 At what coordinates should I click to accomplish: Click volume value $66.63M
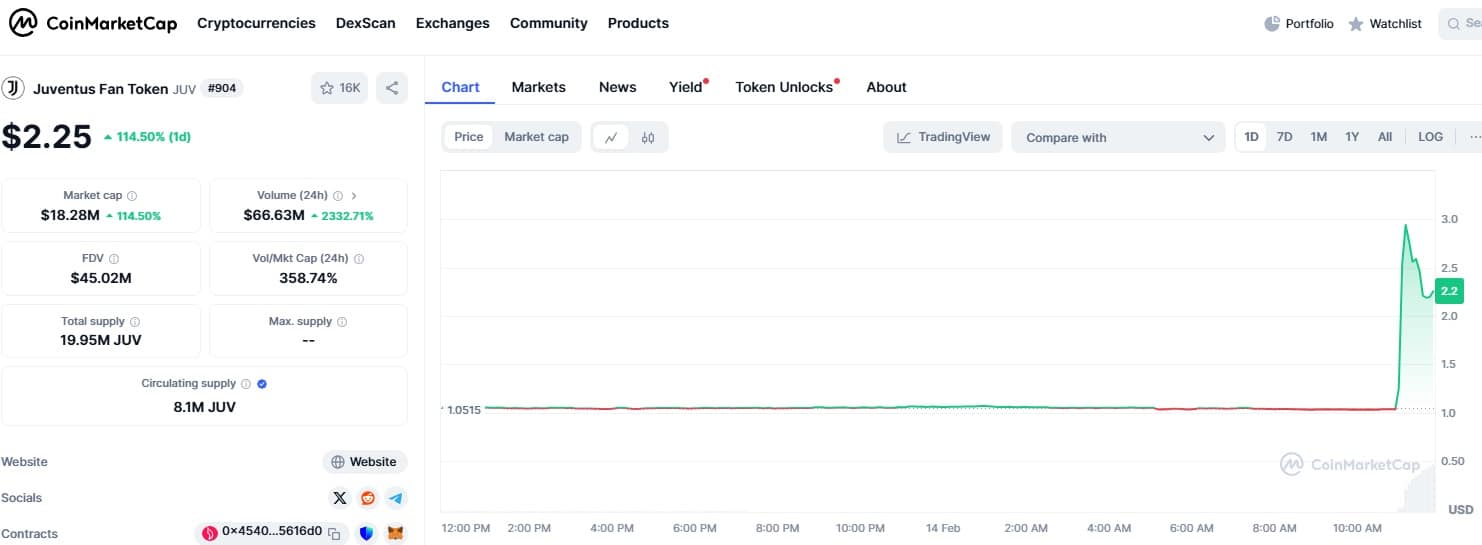pos(274,215)
